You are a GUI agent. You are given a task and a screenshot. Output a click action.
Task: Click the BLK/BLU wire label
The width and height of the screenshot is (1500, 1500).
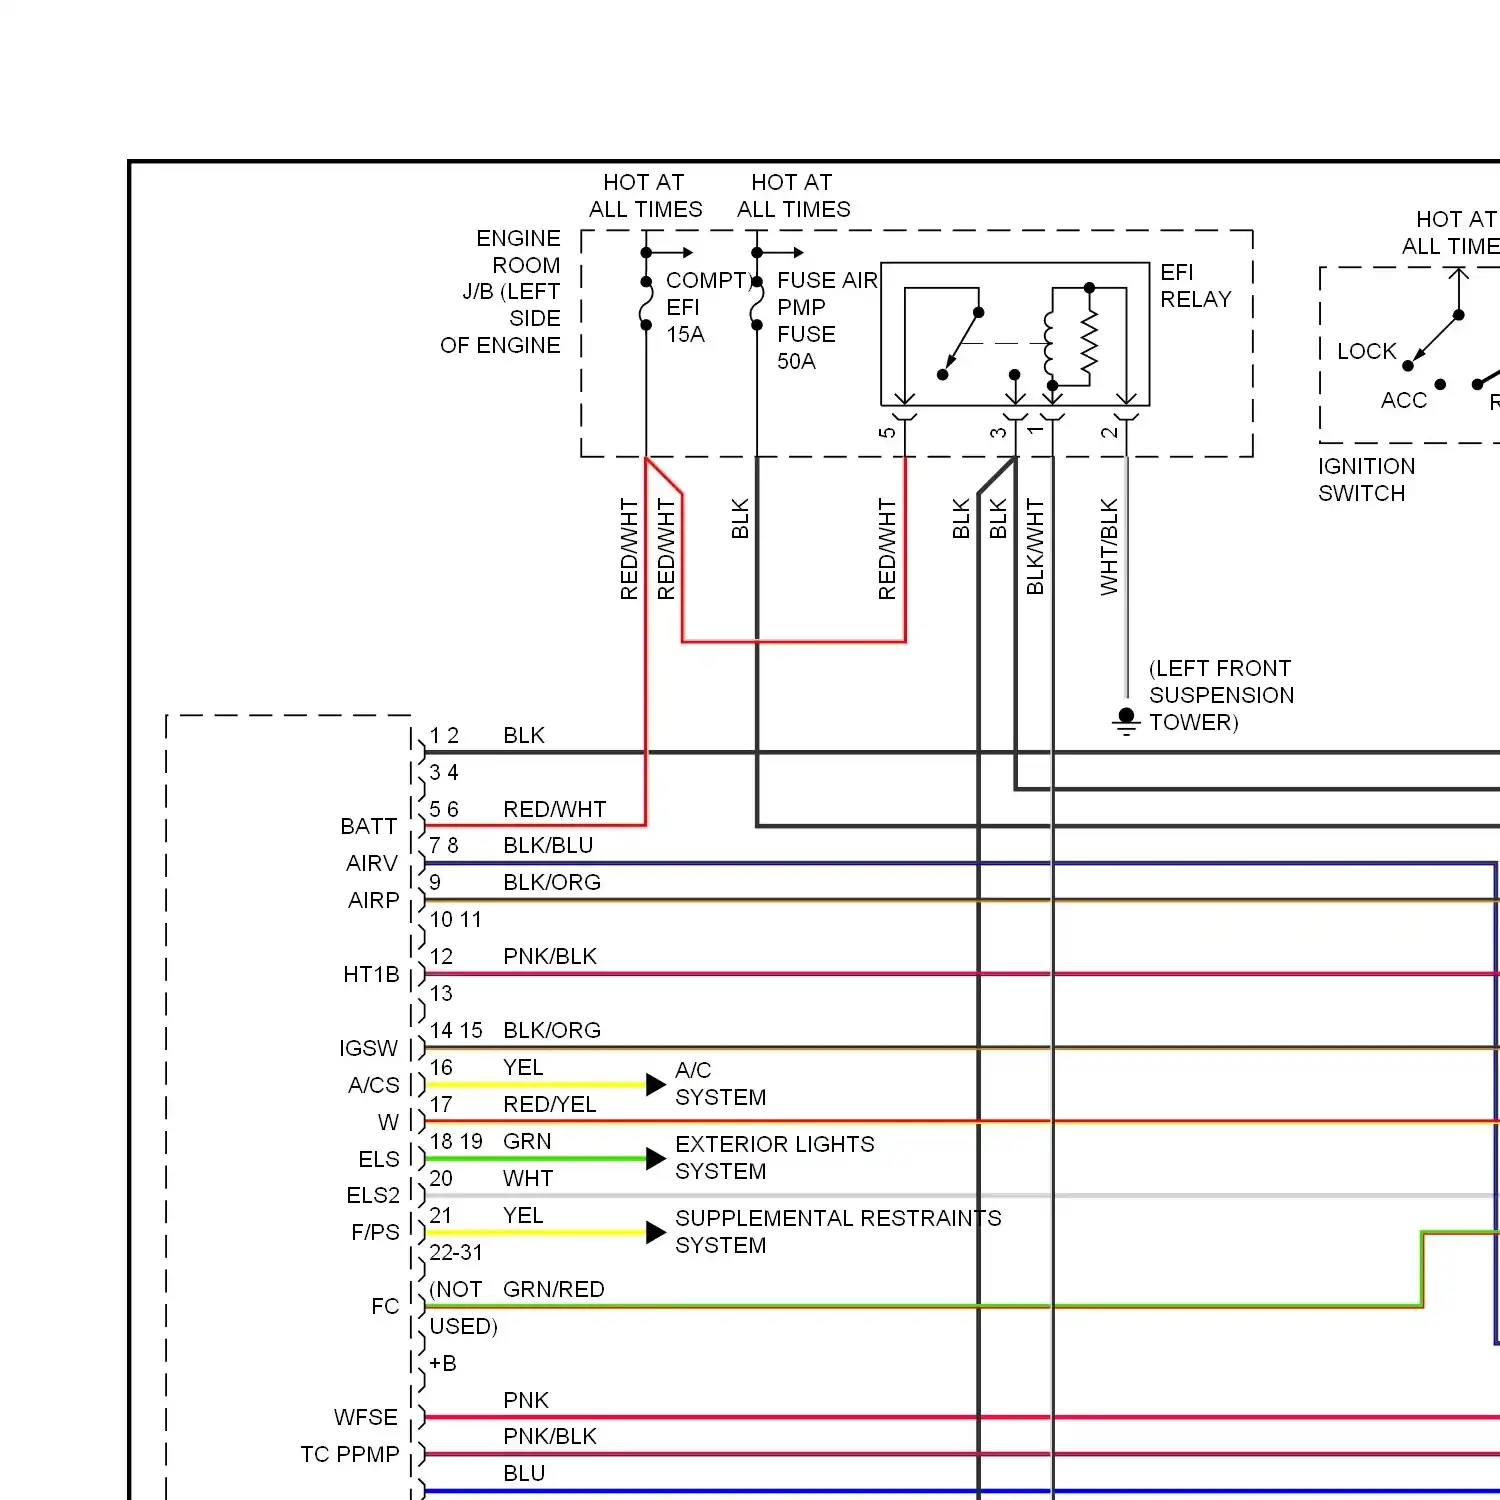coord(548,845)
